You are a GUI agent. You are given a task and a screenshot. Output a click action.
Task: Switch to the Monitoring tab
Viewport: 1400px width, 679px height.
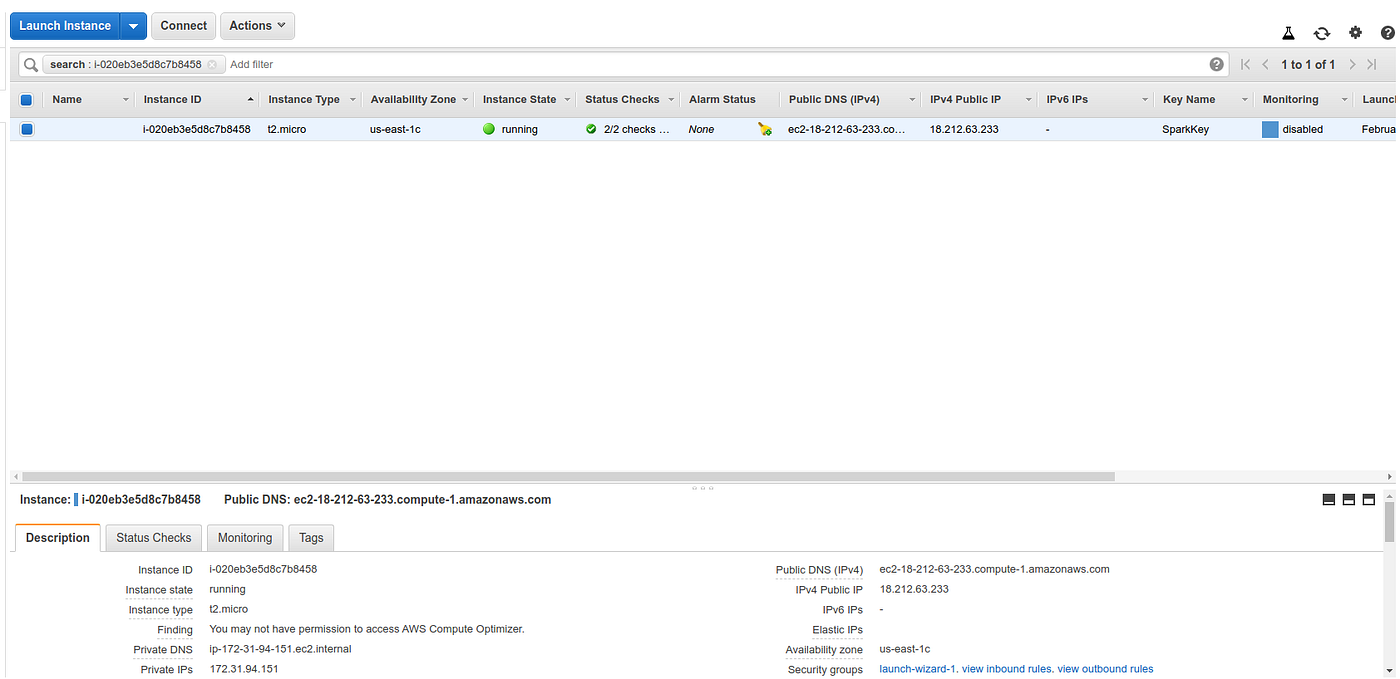click(x=245, y=537)
